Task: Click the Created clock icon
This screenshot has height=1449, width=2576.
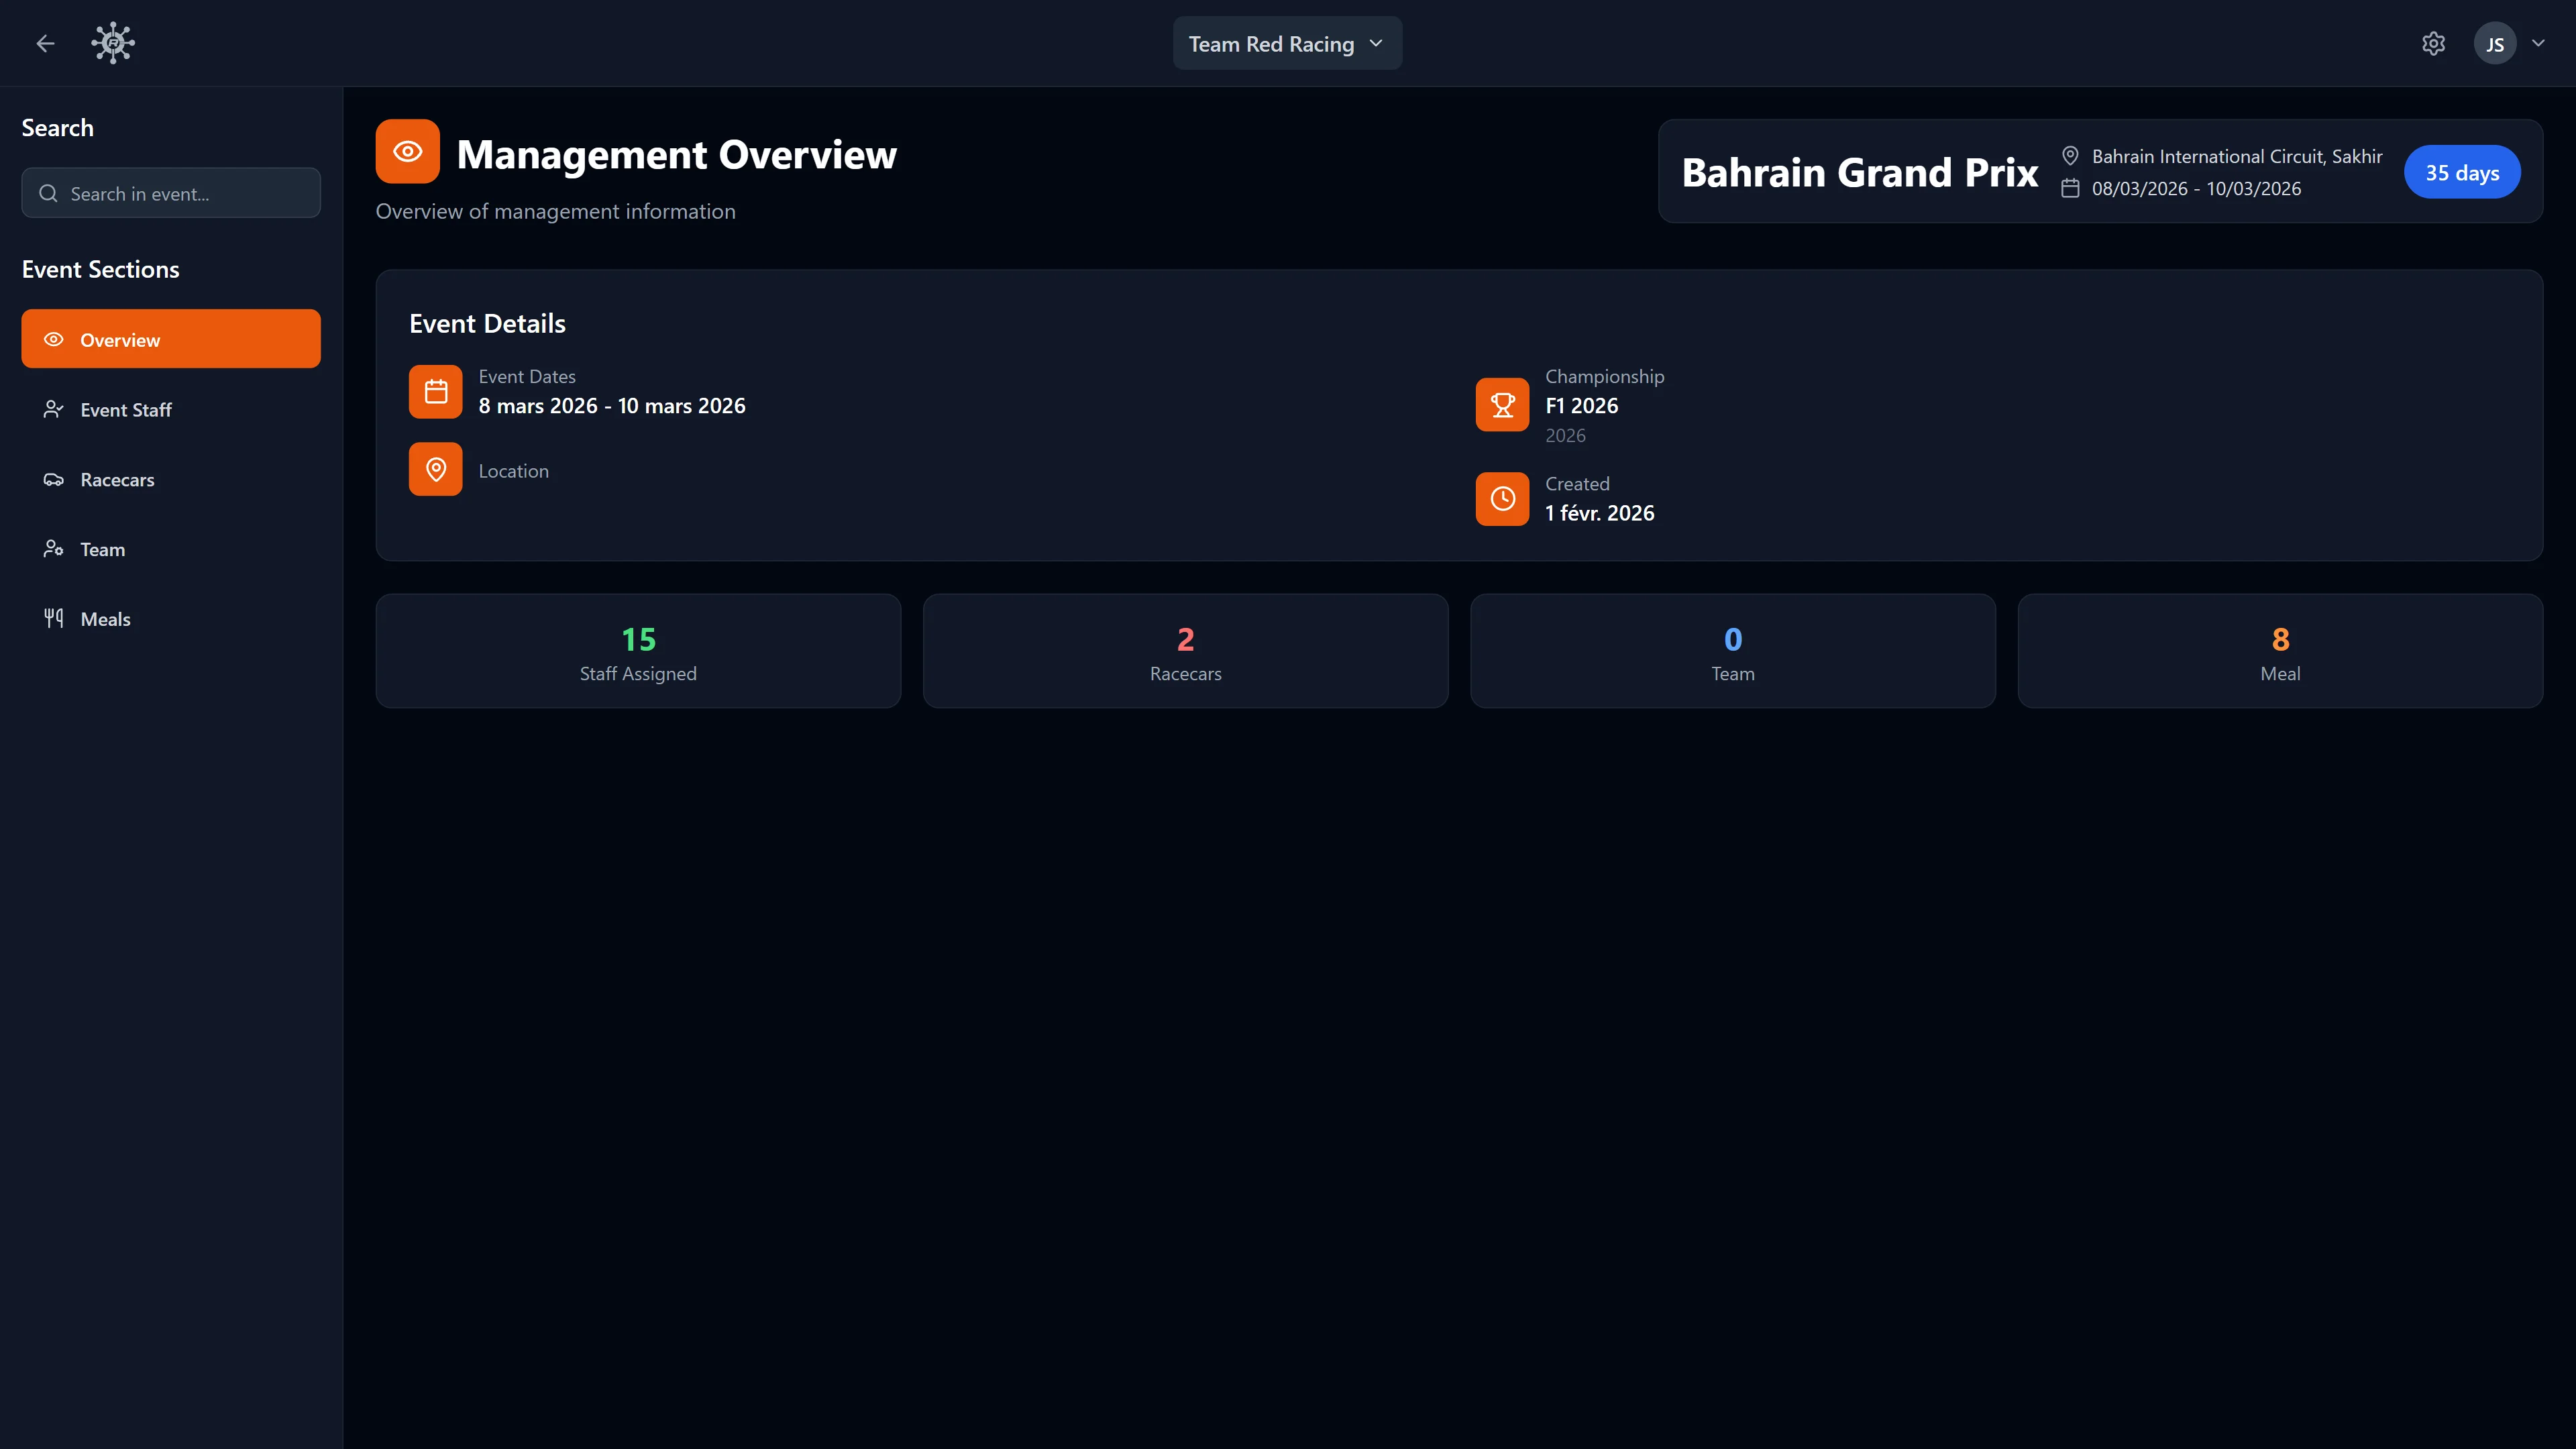Action: [1501, 498]
